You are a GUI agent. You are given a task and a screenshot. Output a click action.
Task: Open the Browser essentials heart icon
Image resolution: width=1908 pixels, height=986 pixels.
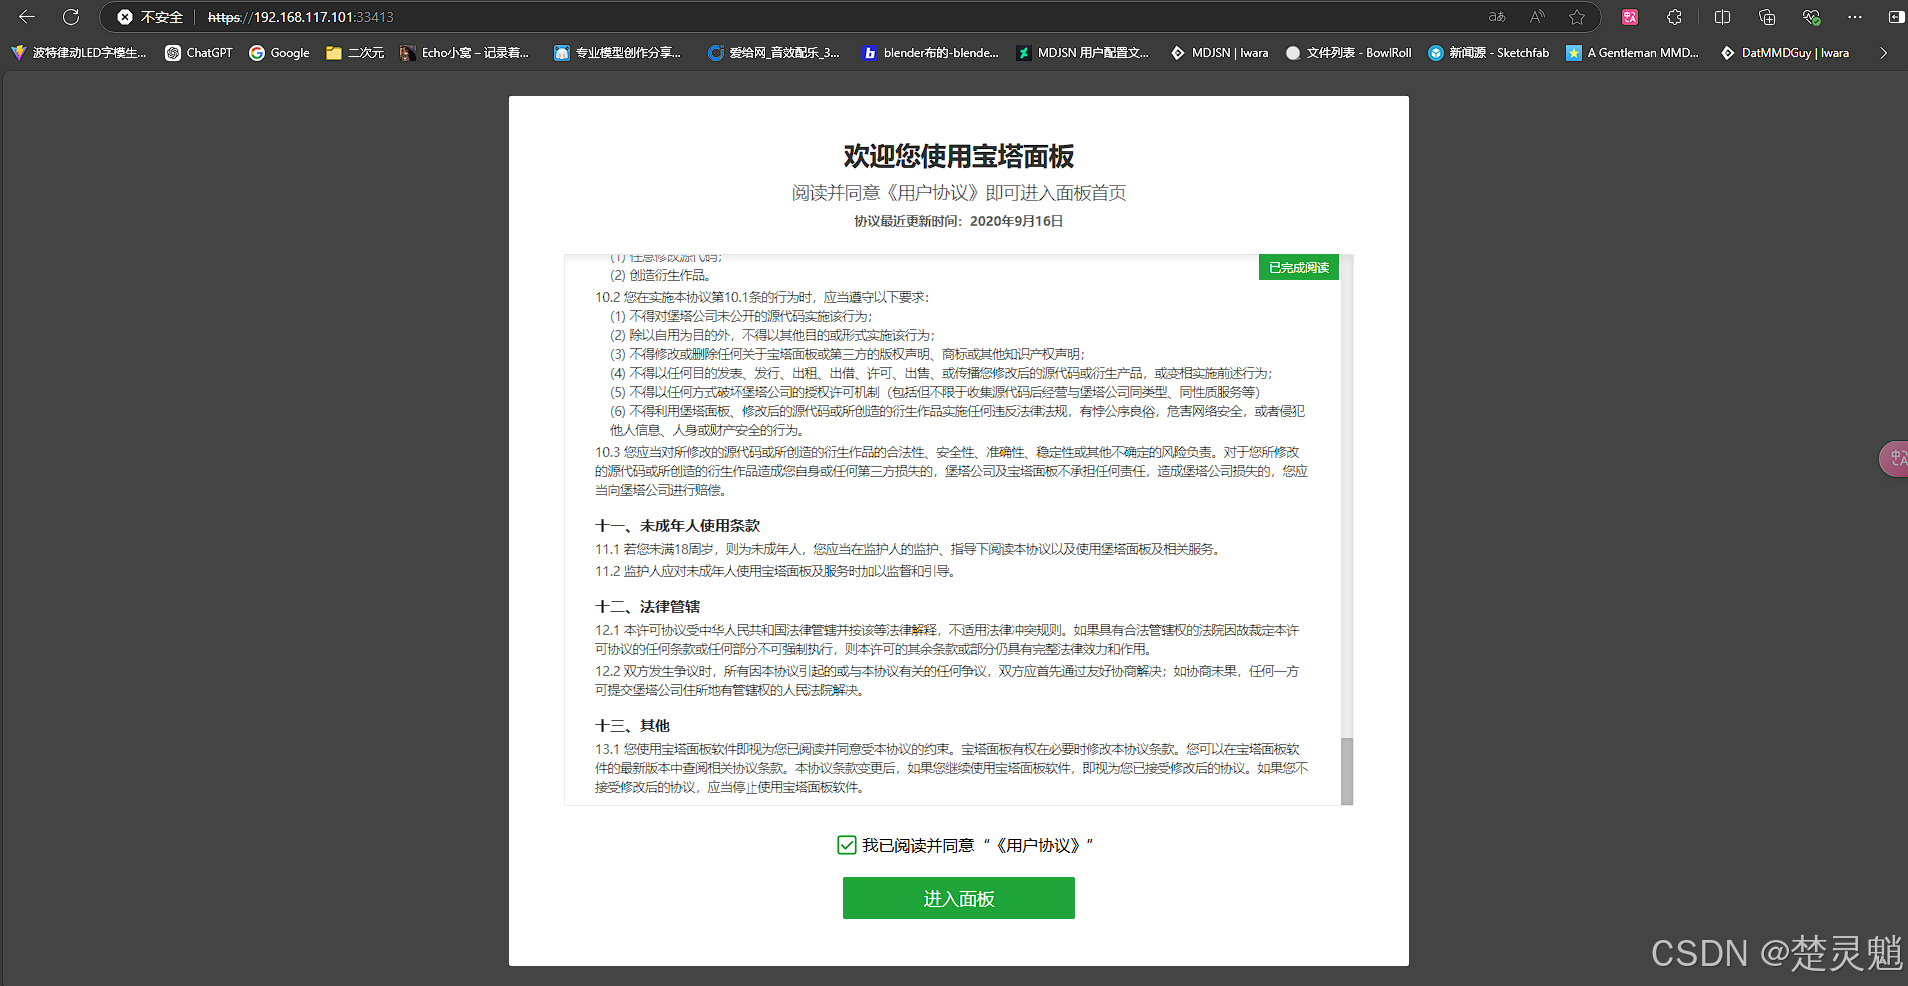tap(1811, 17)
